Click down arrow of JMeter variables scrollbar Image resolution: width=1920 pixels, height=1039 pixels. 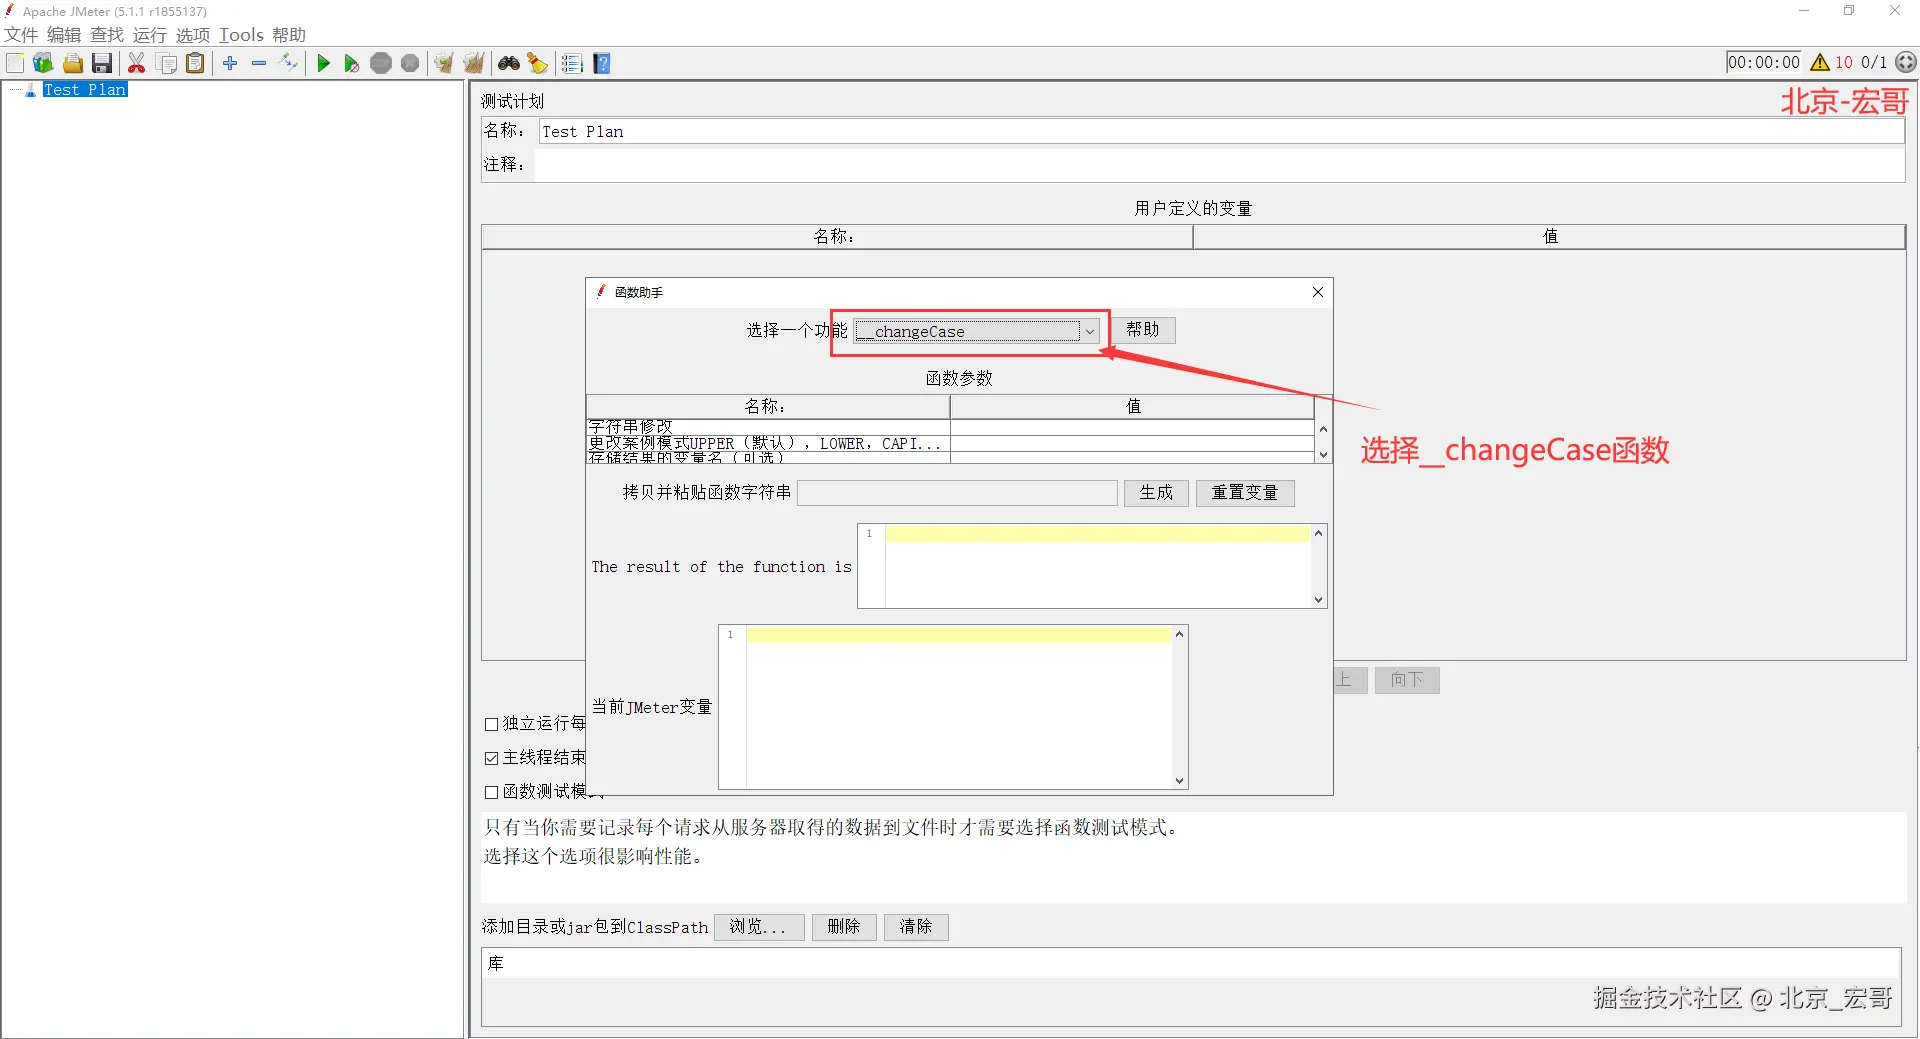[1180, 781]
